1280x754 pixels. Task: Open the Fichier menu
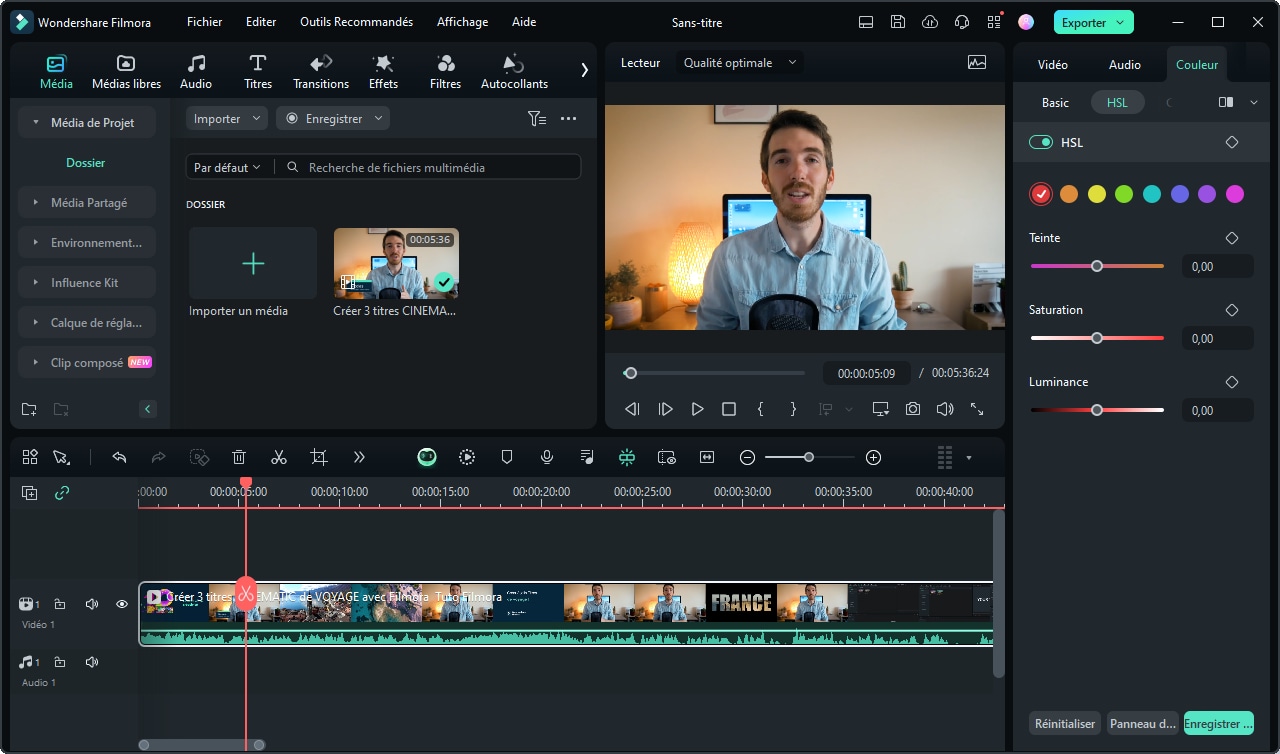(205, 22)
